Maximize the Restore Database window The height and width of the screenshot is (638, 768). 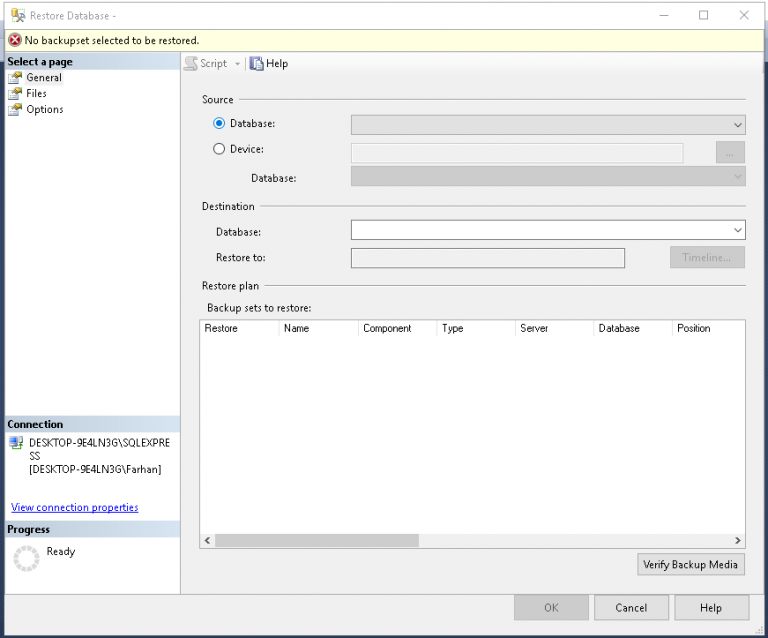coord(703,15)
